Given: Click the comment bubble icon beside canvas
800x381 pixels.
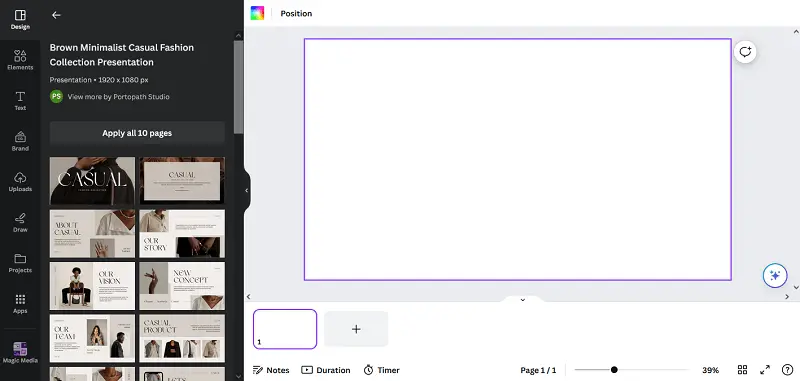Looking at the screenshot, I should [x=745, y=52].
